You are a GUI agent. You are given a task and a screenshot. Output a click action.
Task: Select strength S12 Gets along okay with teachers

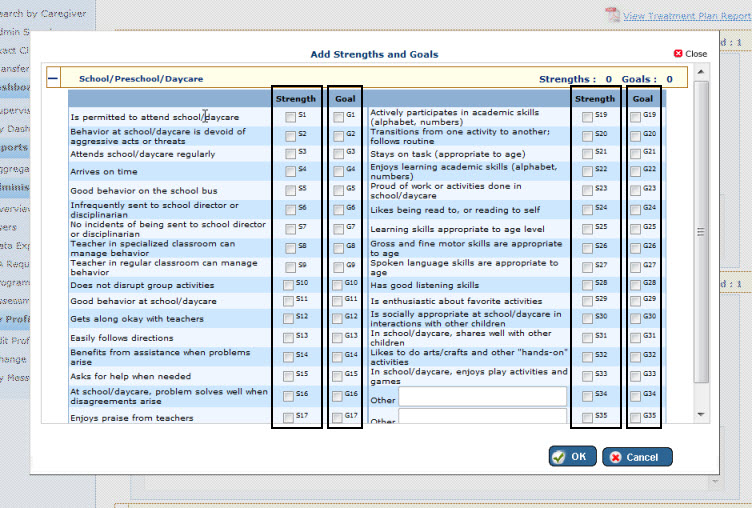(x=288, y=319)
